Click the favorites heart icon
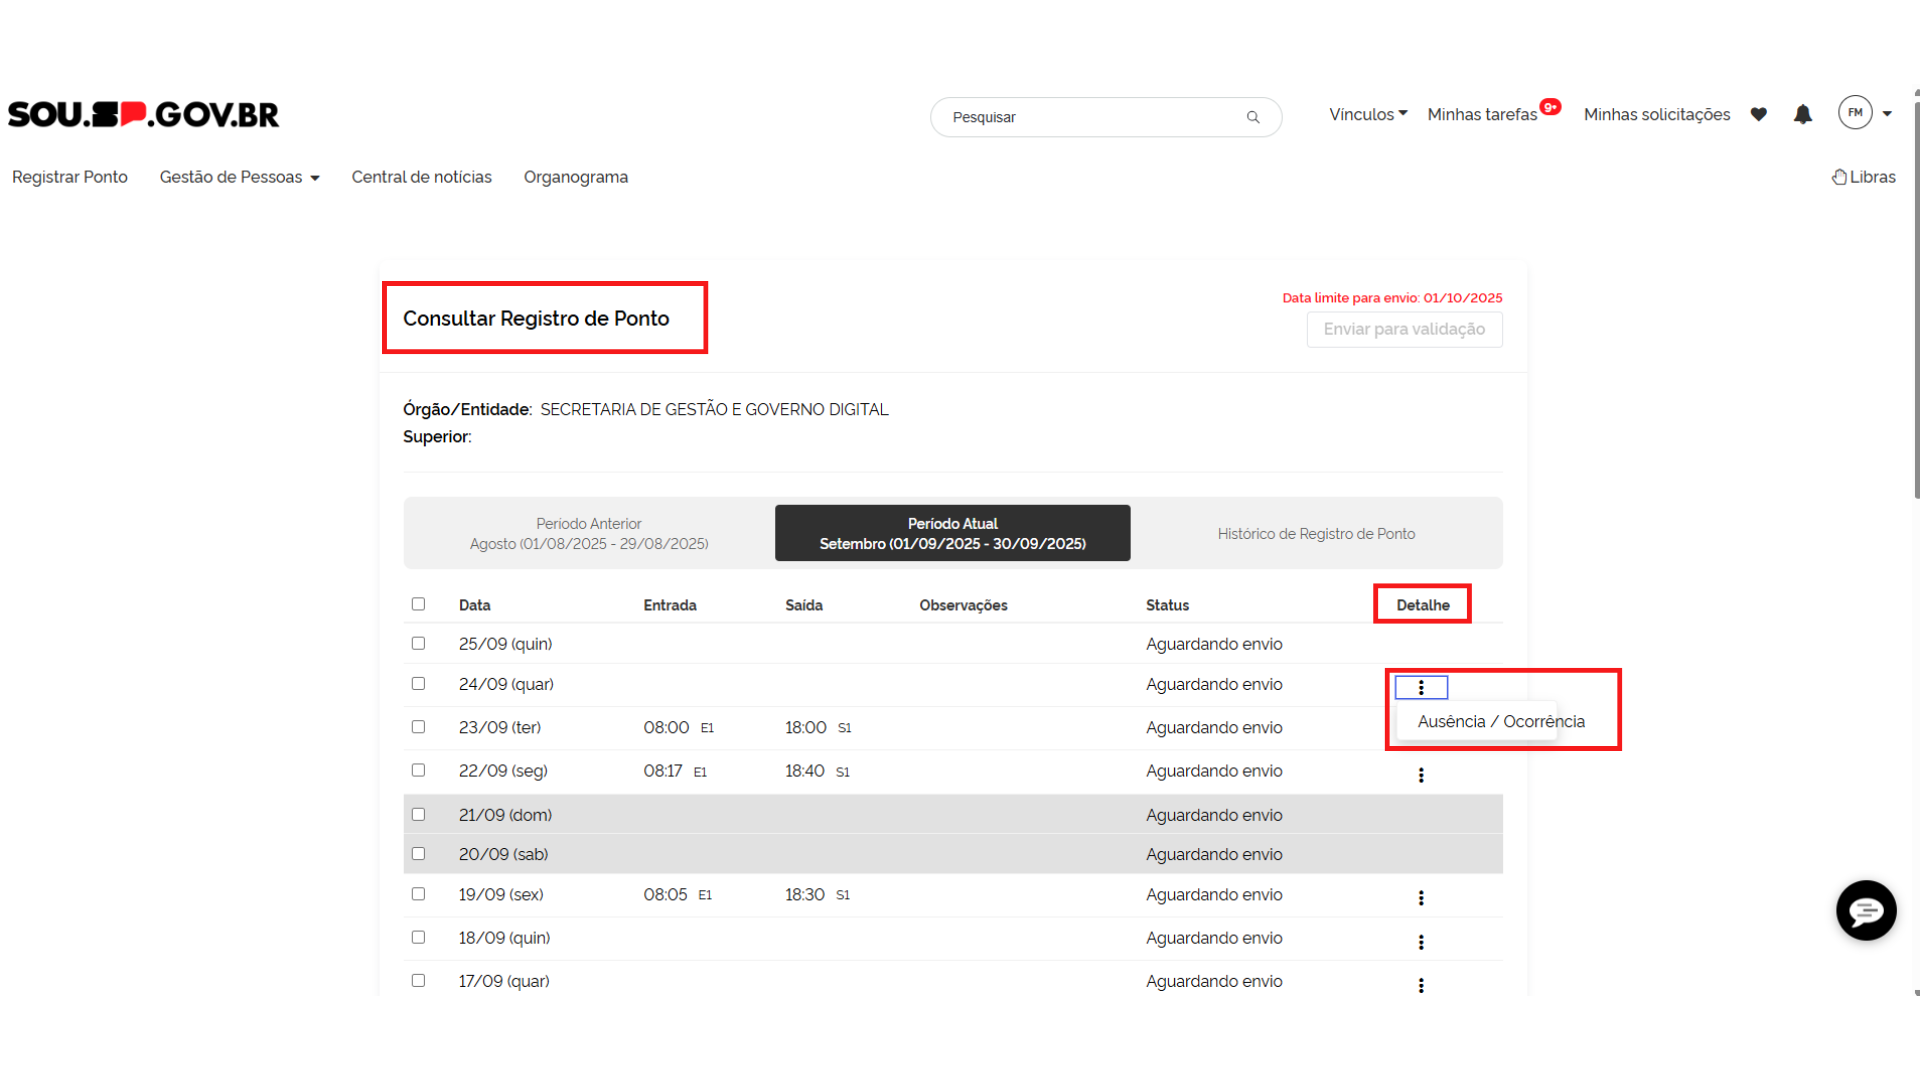 click(1759, 115)
